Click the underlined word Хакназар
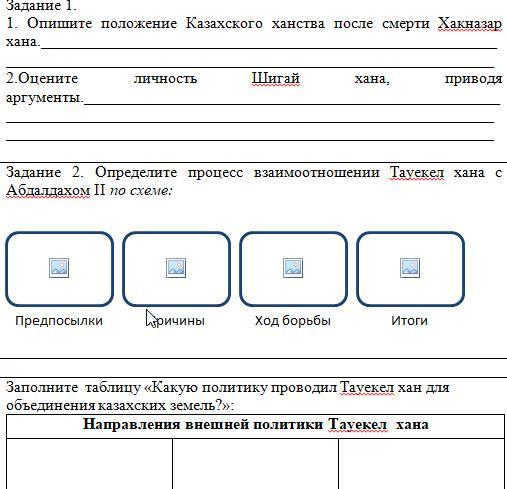 [470, 24]
